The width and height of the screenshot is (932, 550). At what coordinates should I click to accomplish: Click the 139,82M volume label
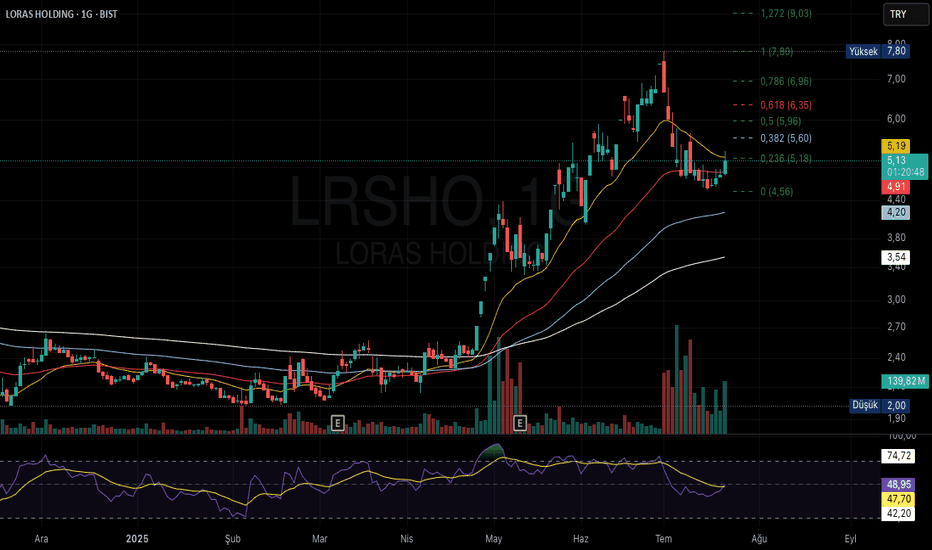coord(905,381)
